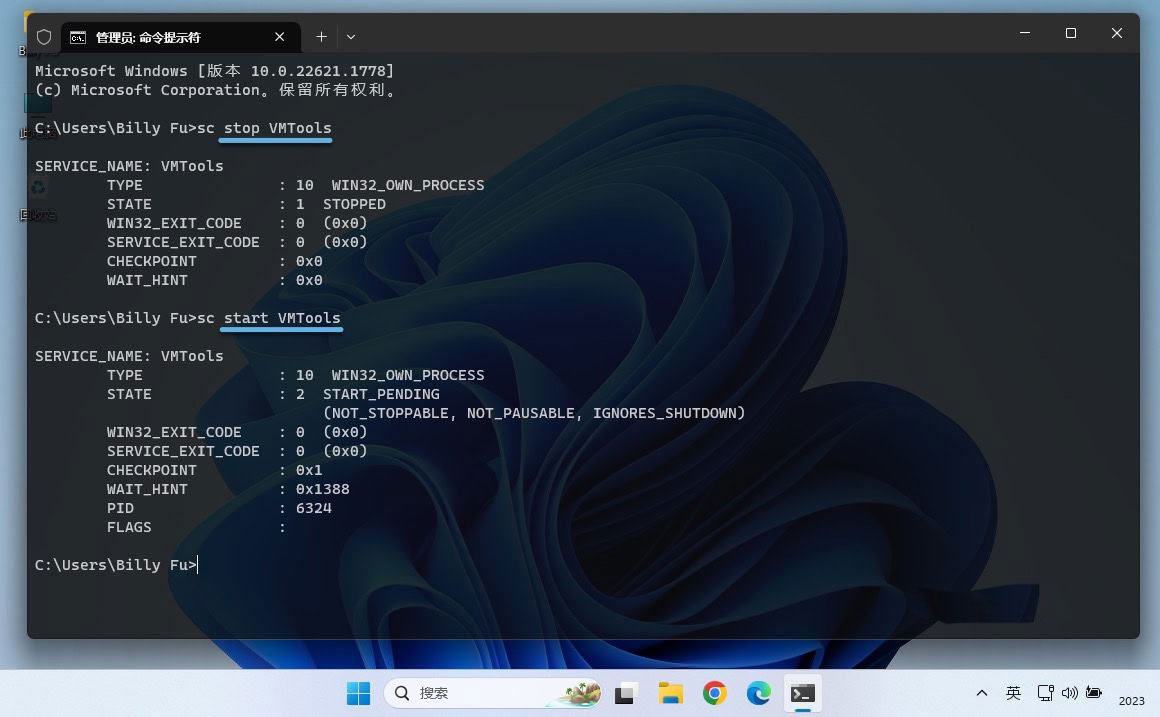Select the 管理员: 命令提示符 tab

tap(150, 37)
